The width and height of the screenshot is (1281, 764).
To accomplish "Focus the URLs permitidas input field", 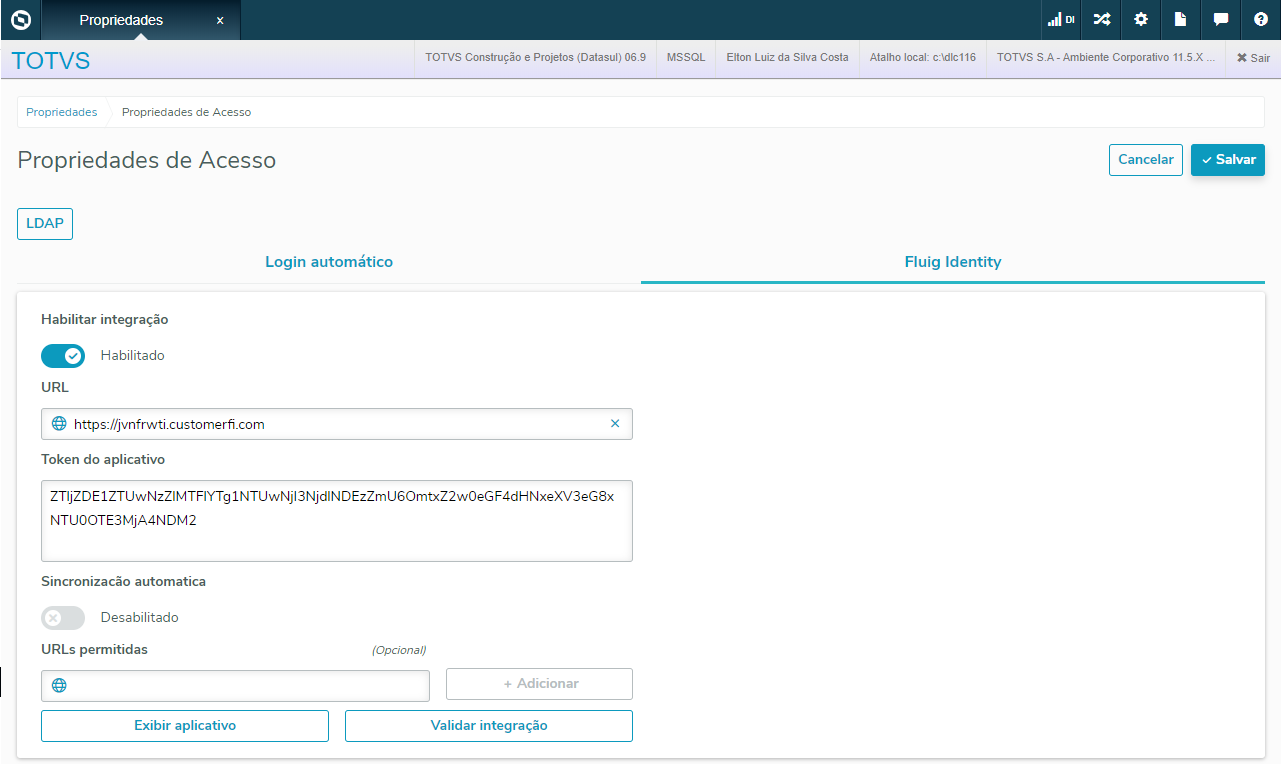I will point(235,686).
